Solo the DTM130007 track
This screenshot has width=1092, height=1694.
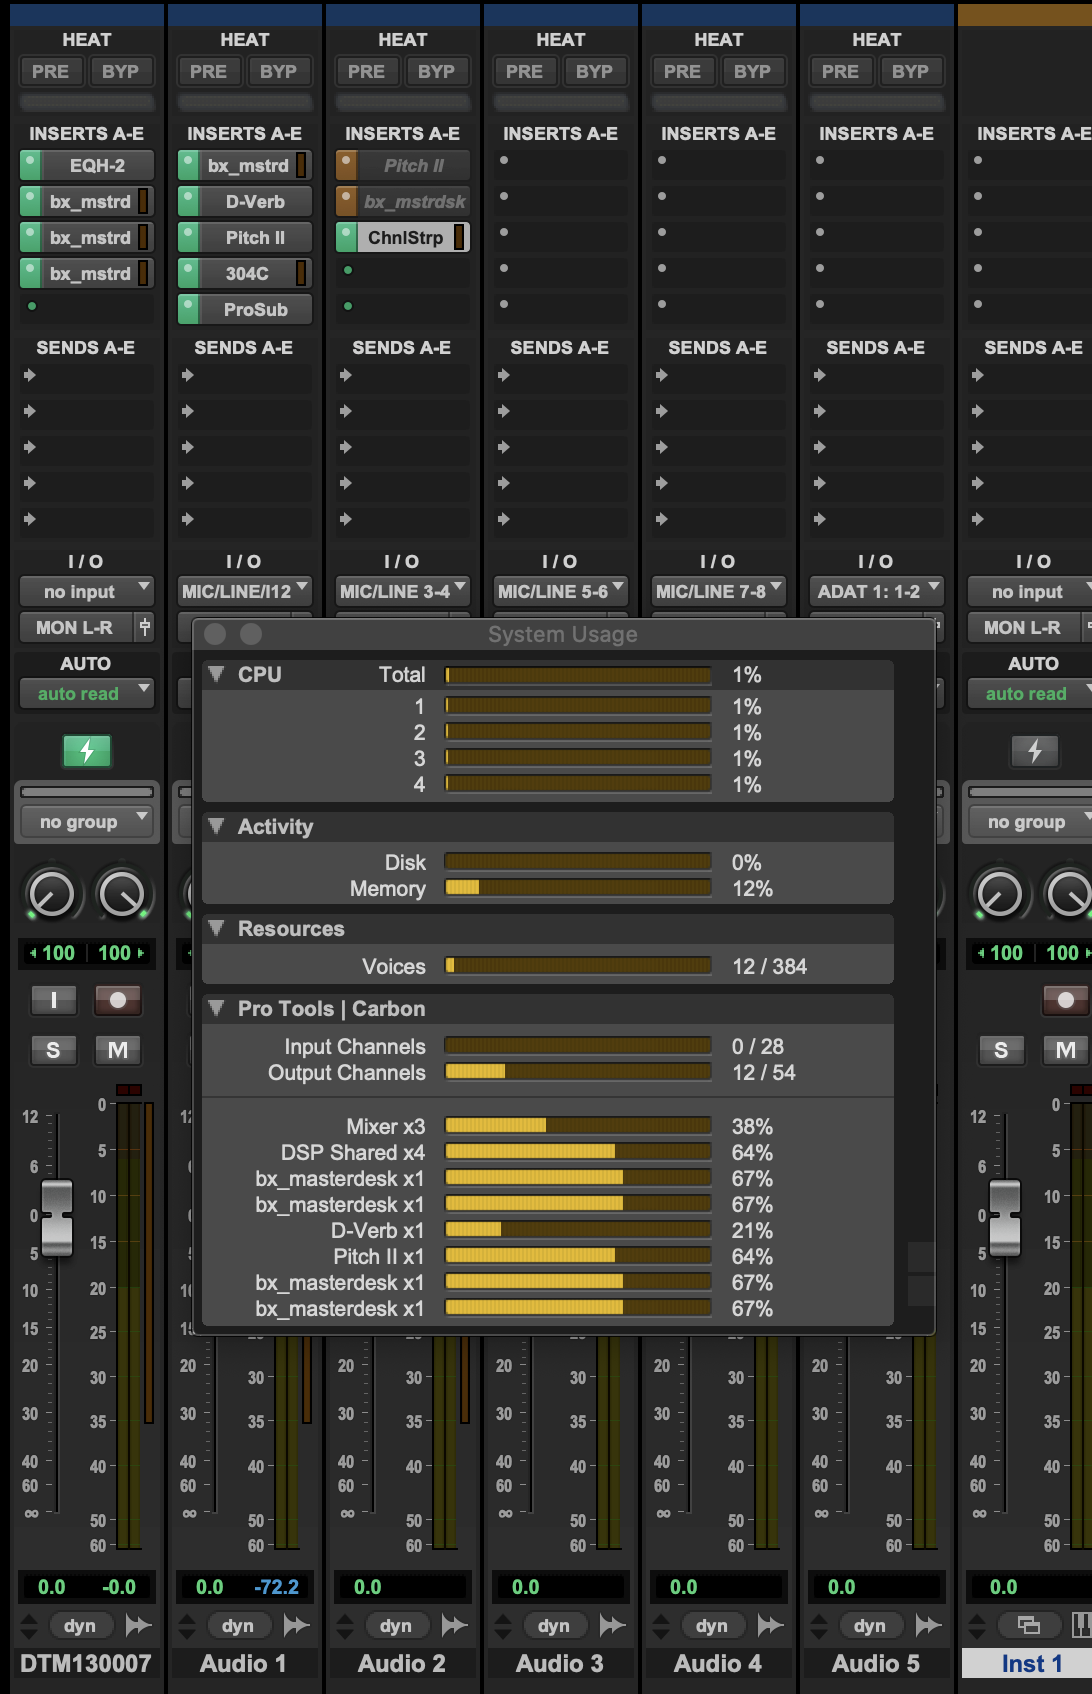coord(53,1050)
